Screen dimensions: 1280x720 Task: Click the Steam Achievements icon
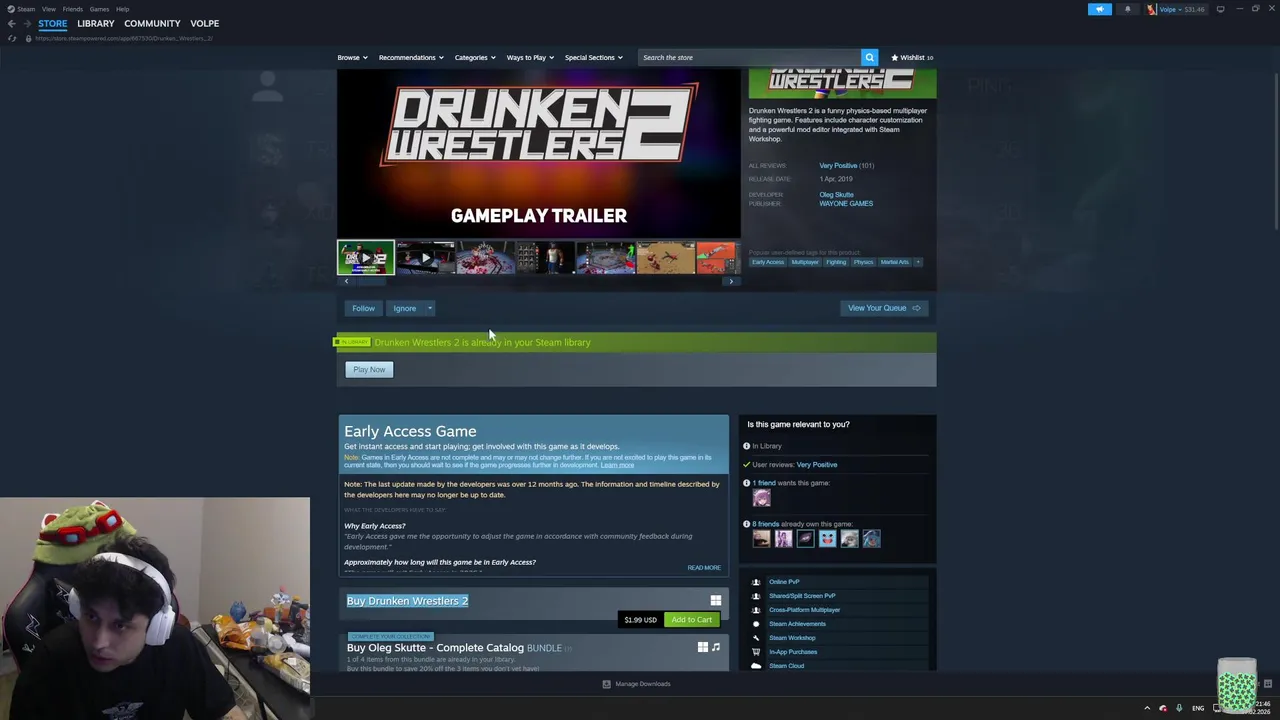pos(756,624)
